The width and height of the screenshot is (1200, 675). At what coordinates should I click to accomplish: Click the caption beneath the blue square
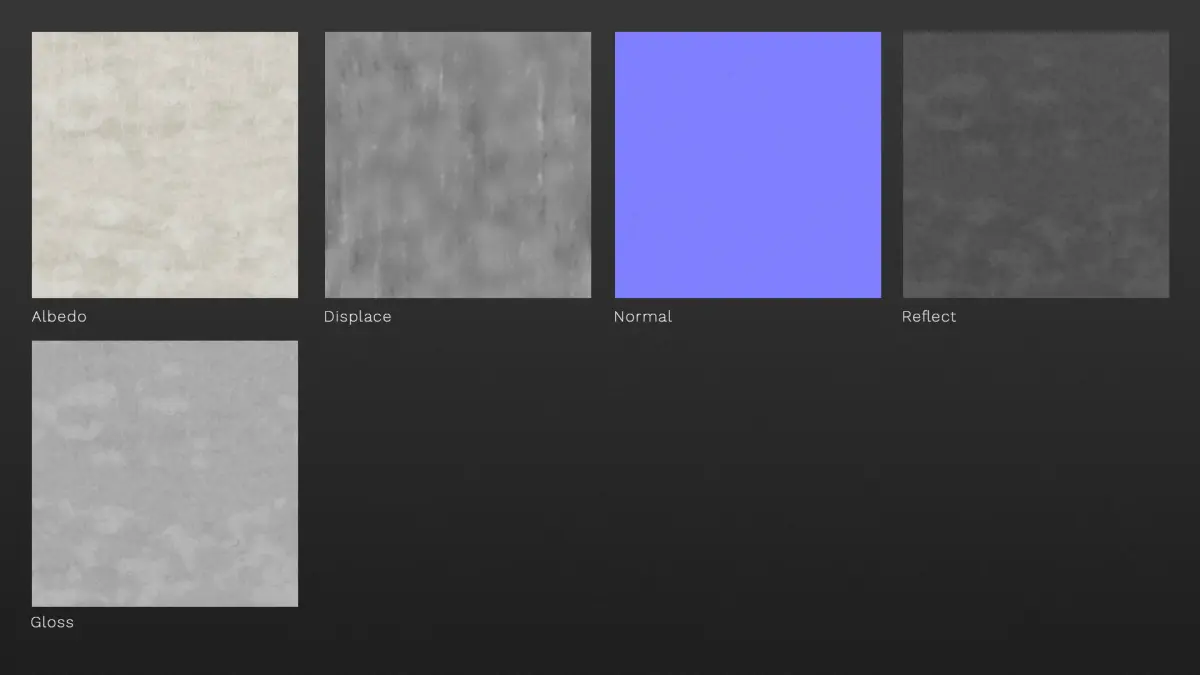pyautogui.click(x=643, y=317)
